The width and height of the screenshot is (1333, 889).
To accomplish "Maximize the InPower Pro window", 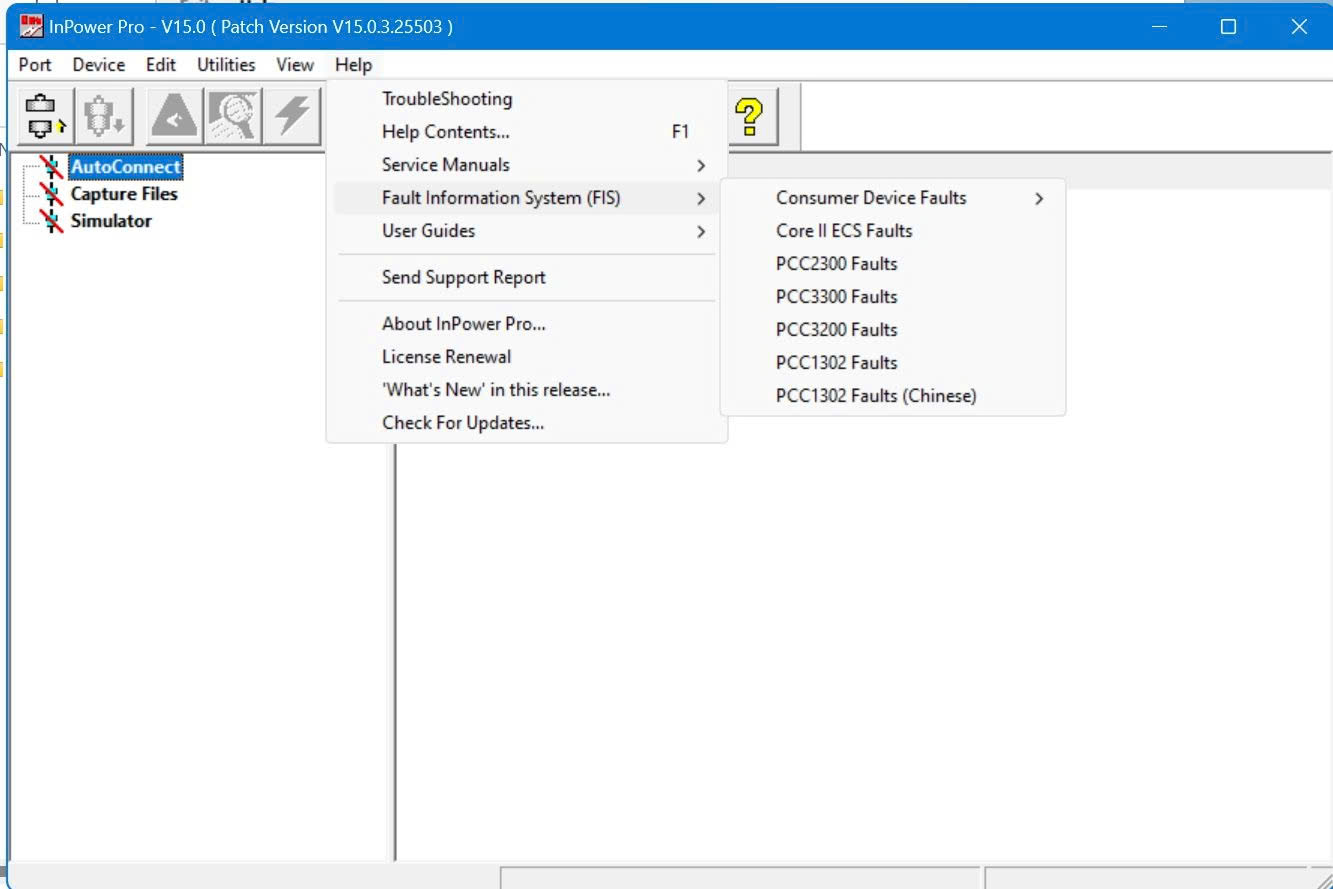I will (x=1229, y=27).
